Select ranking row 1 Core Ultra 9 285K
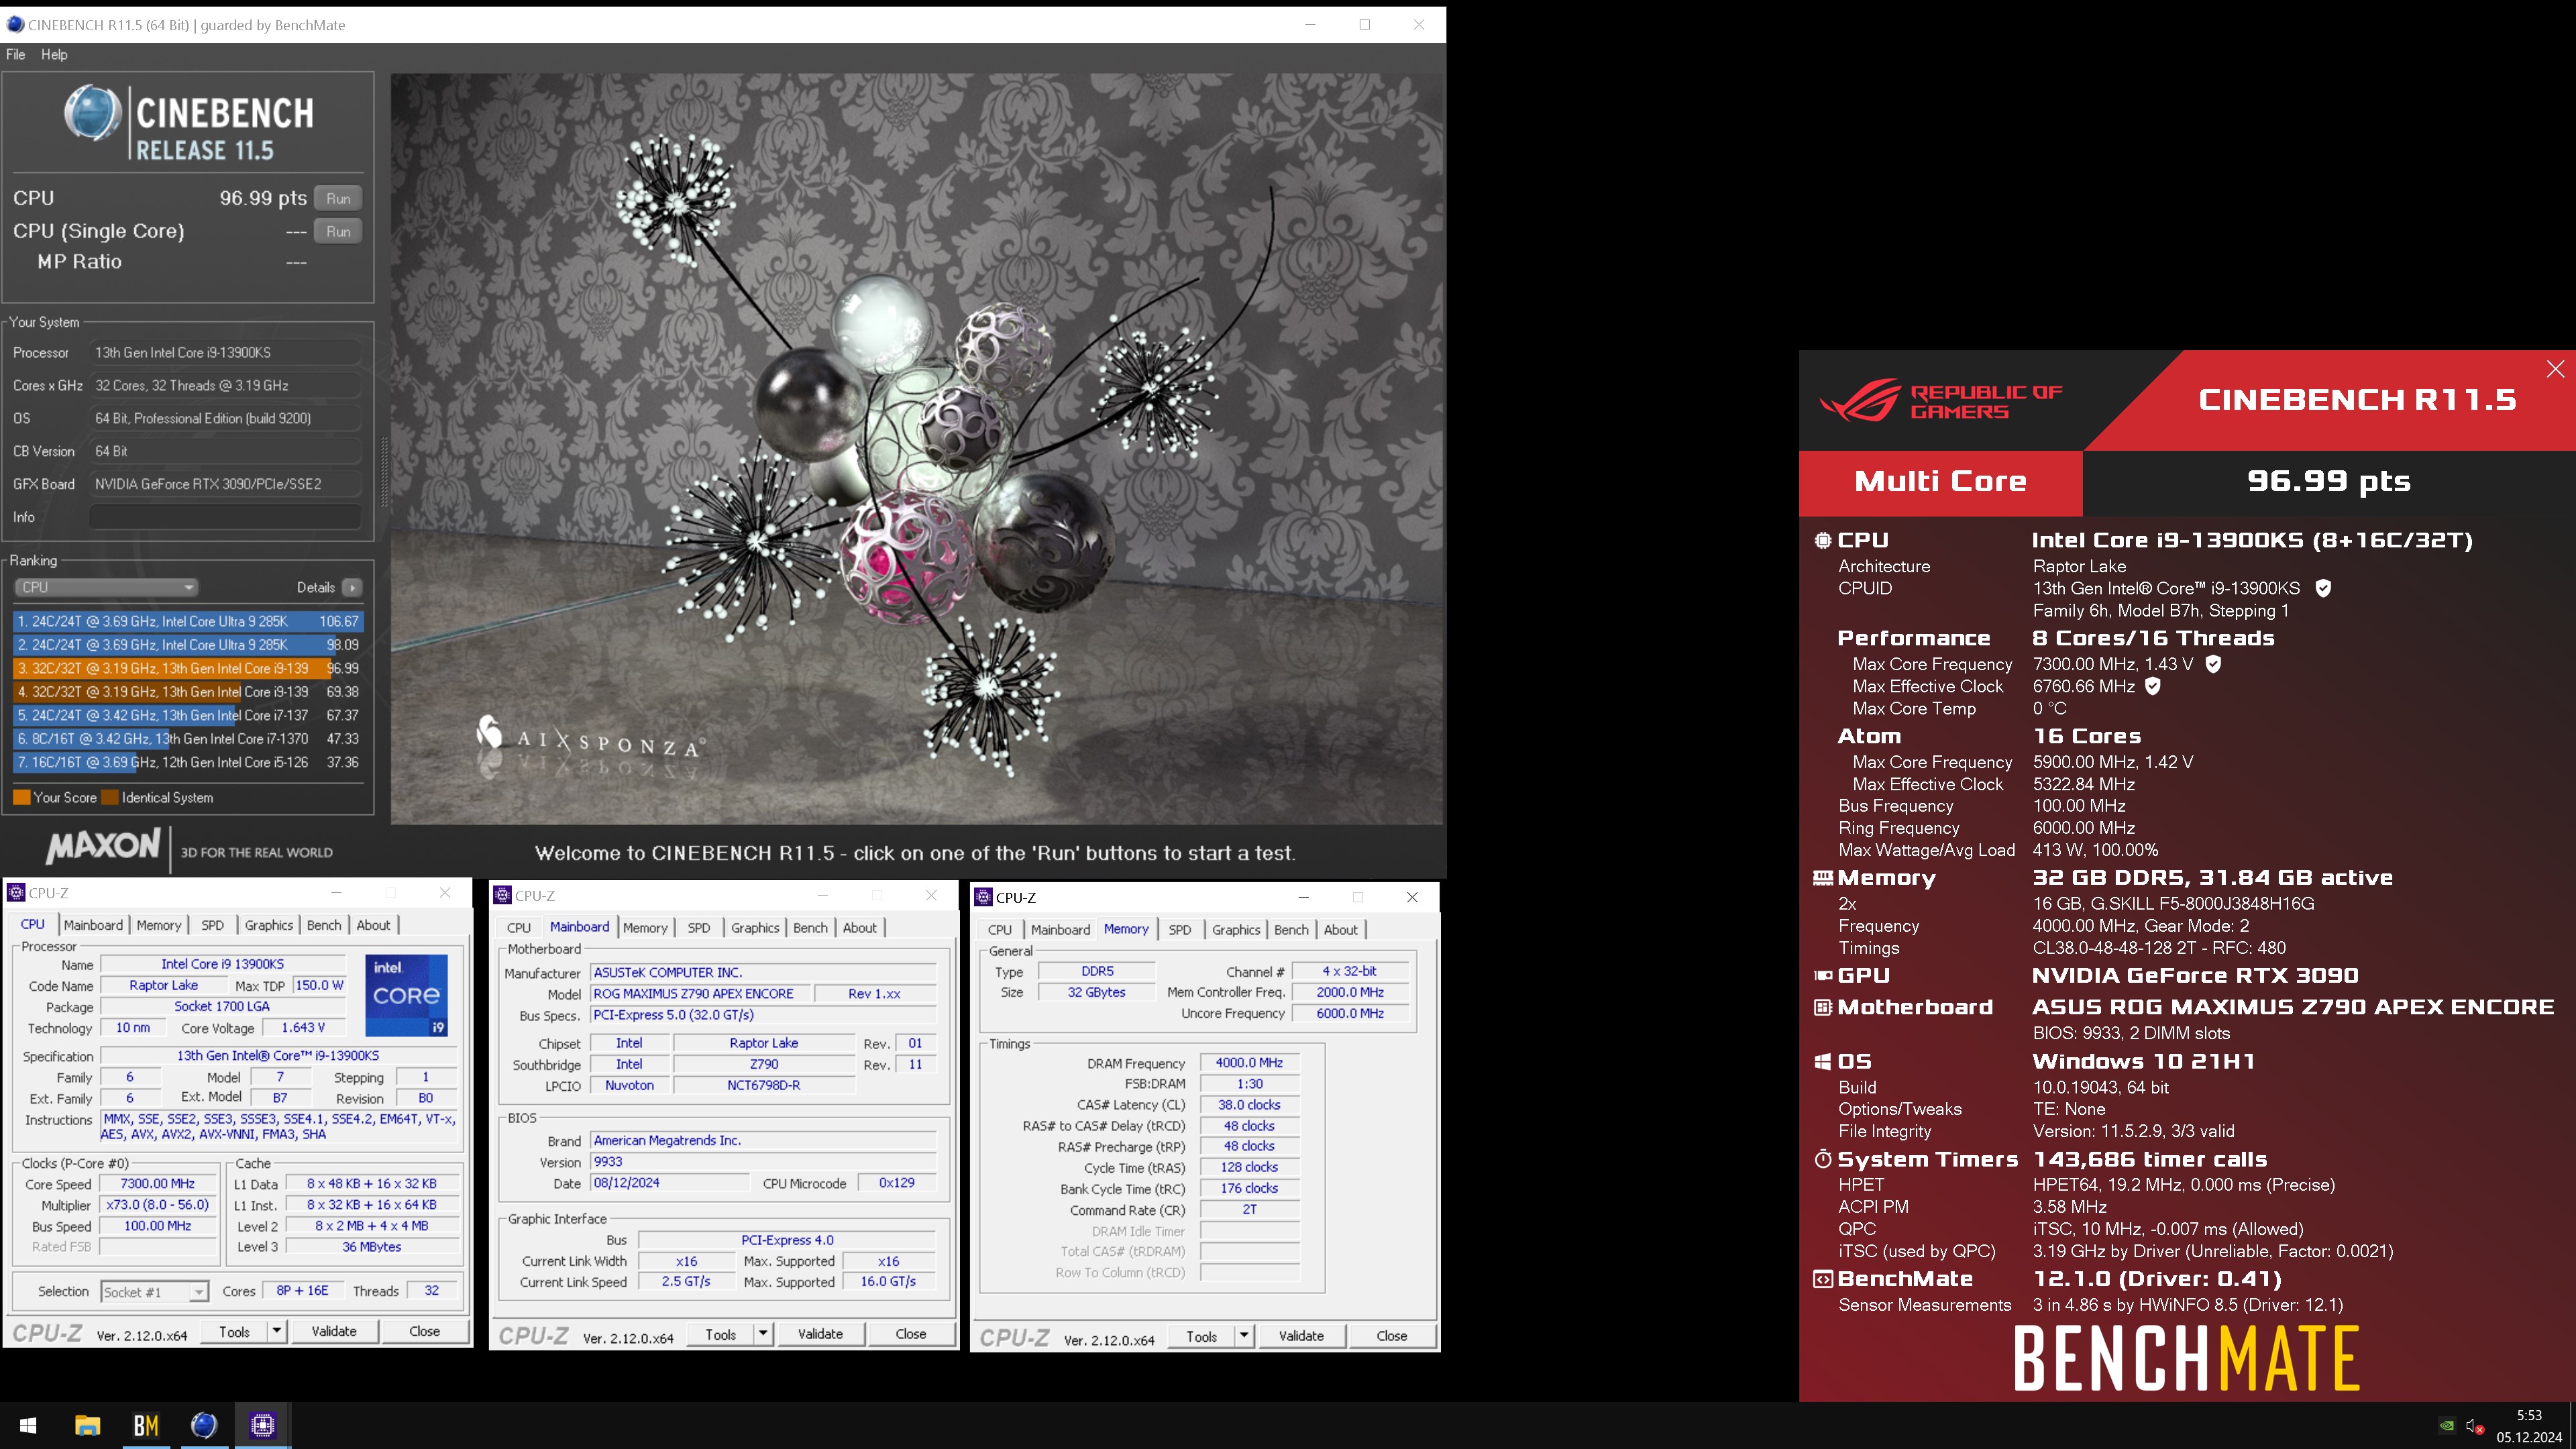Screen dimensions: 2576x1449 (188, 621)
